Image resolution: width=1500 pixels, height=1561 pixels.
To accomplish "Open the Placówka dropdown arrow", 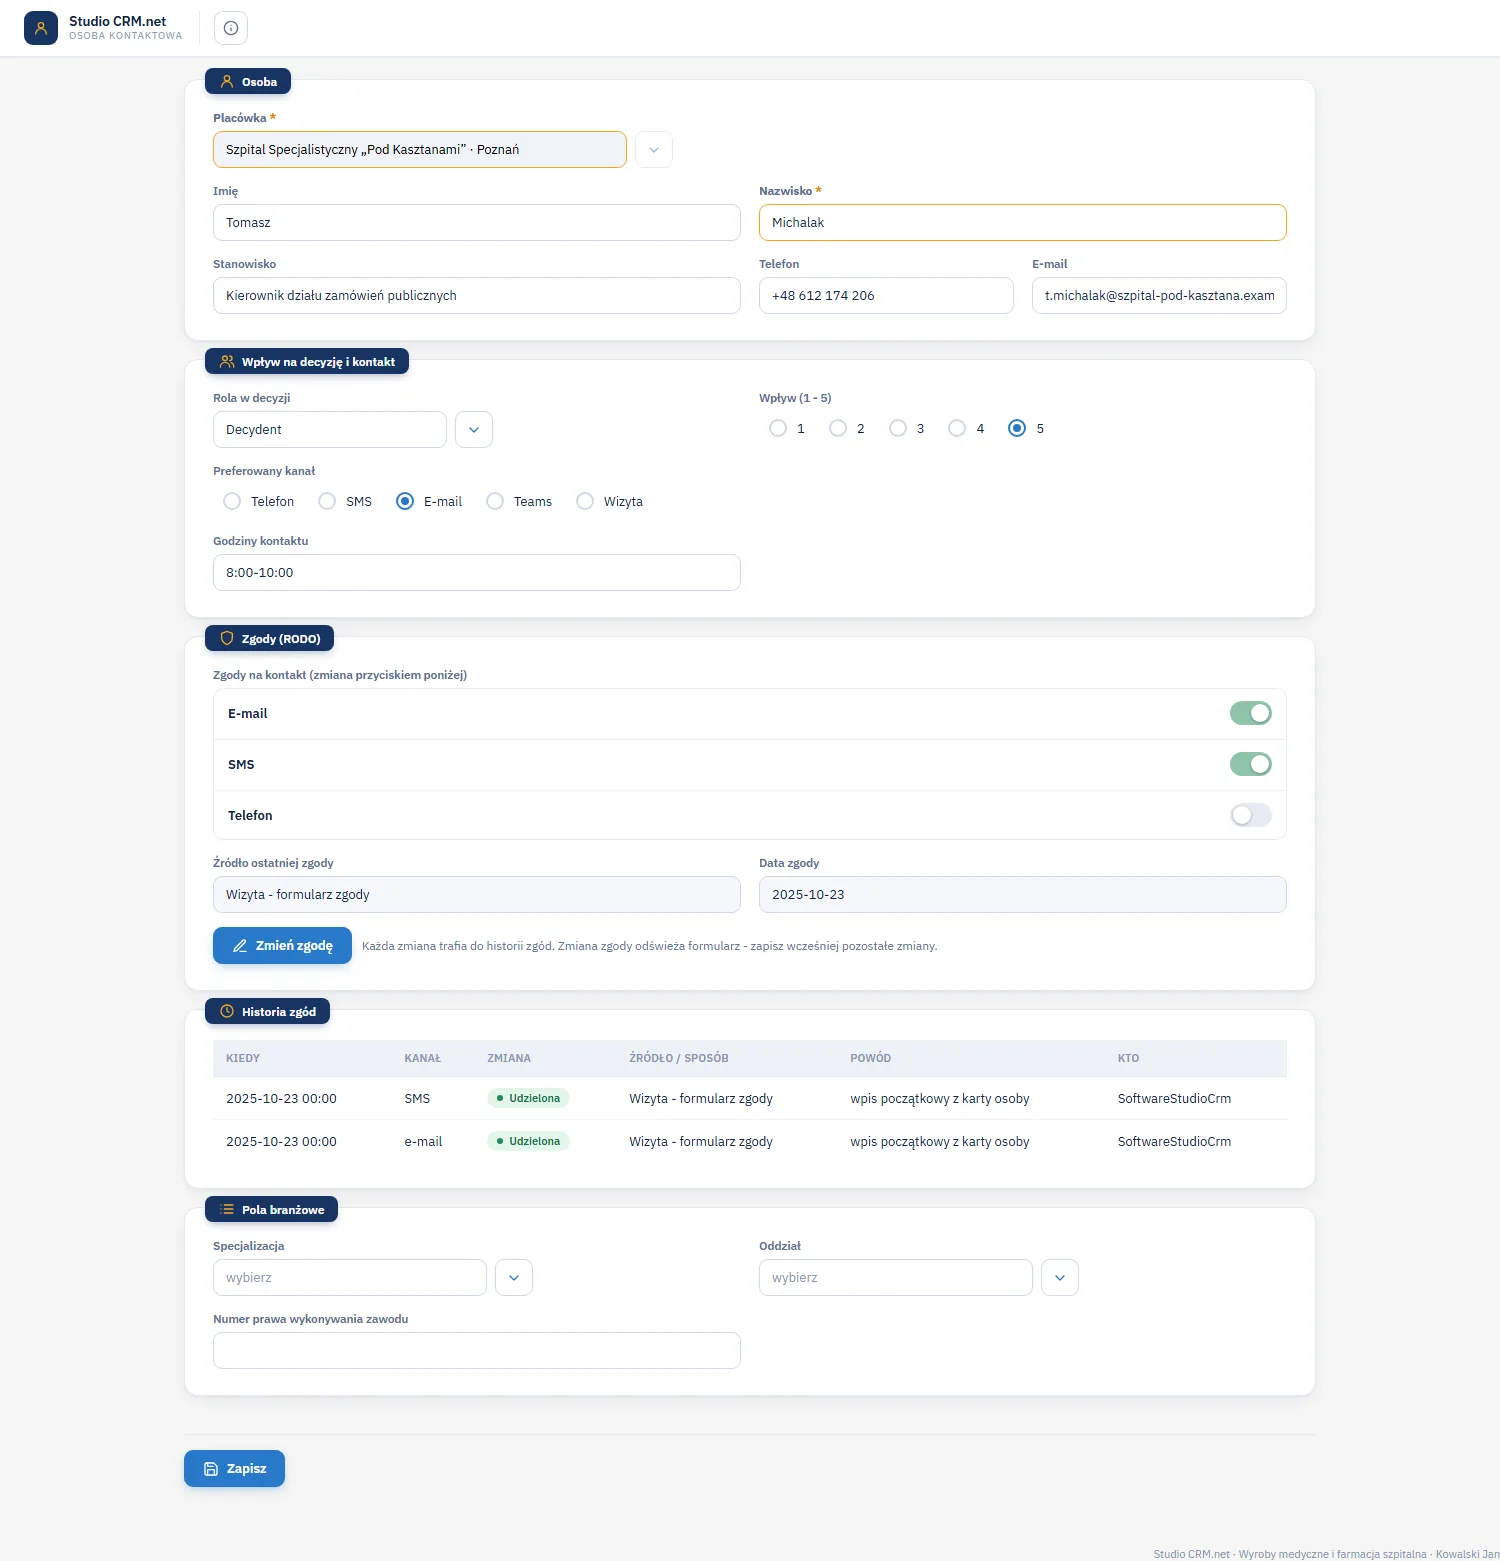I will point(654,150).
